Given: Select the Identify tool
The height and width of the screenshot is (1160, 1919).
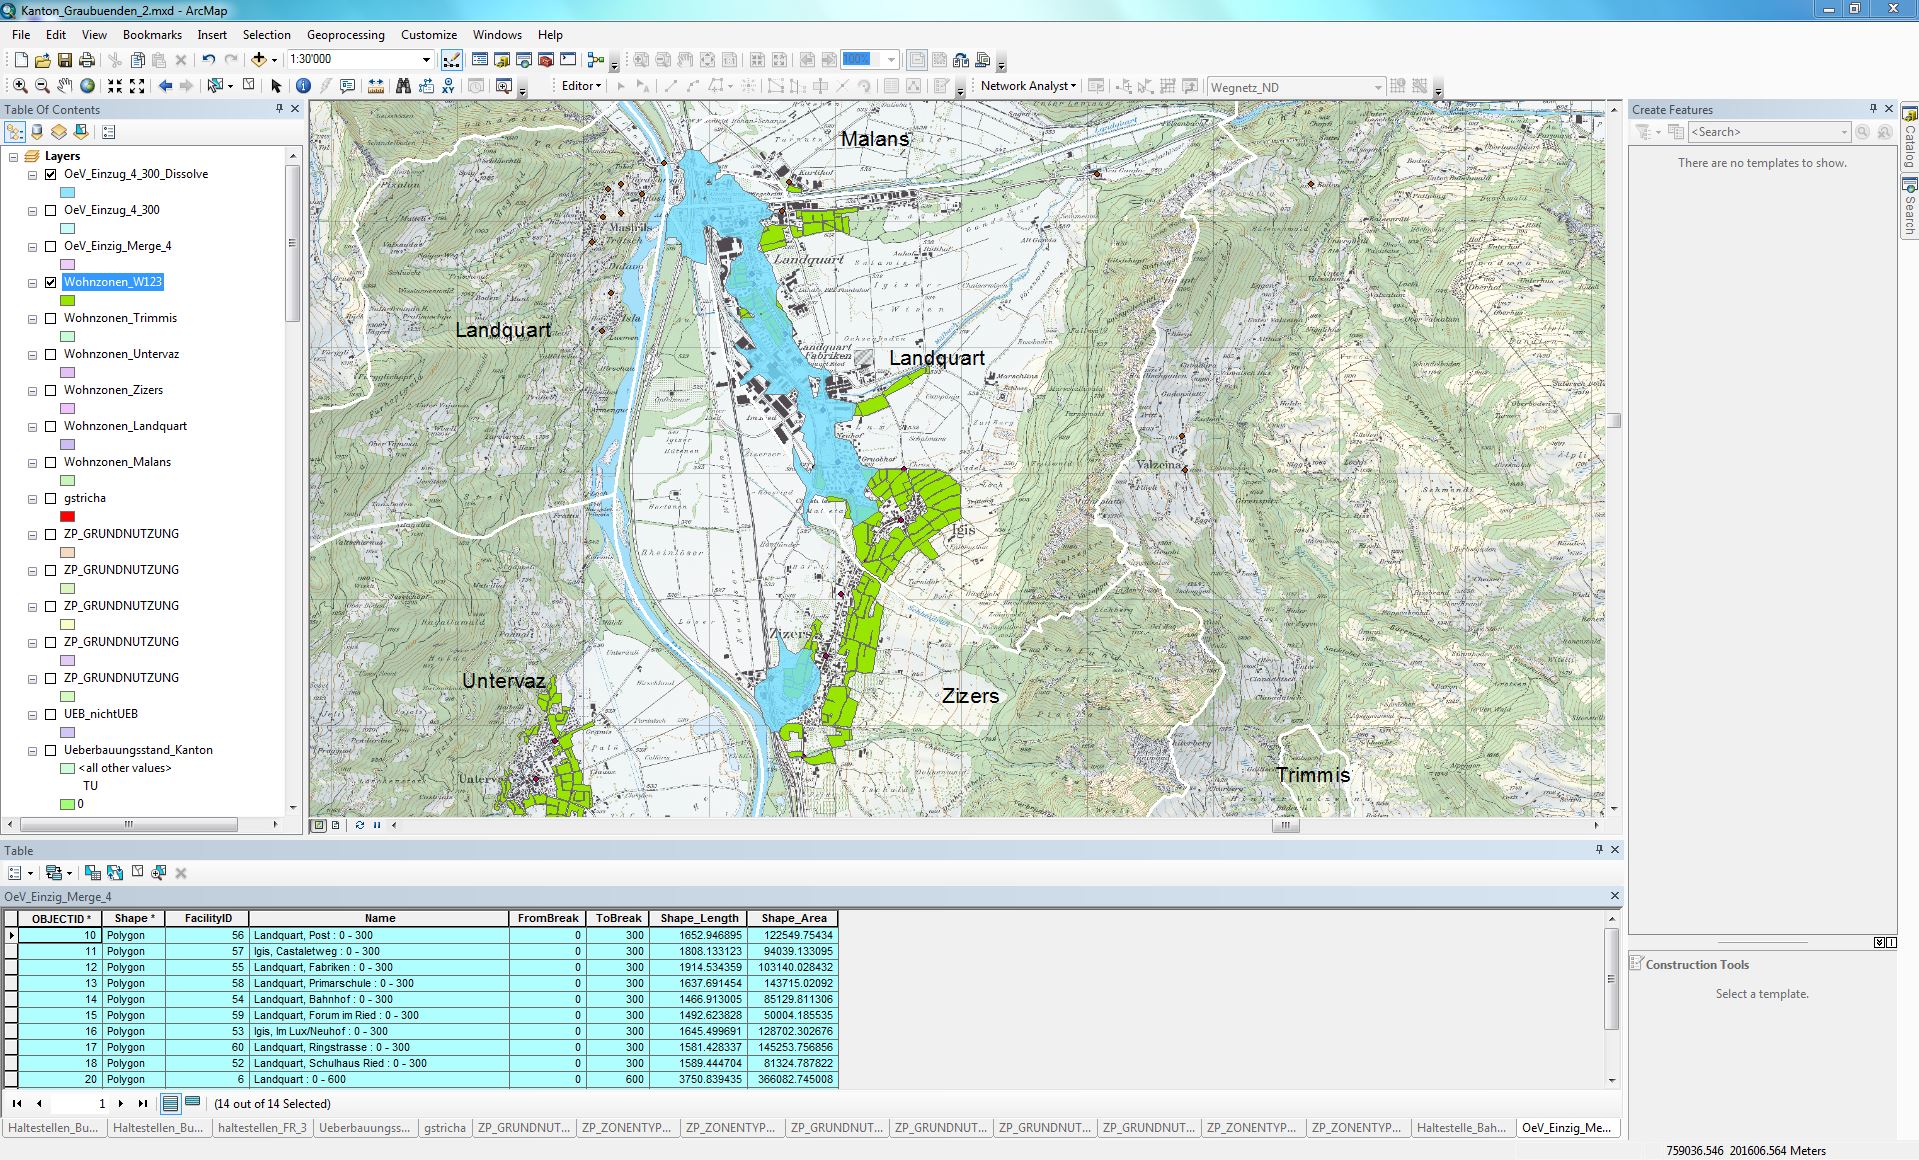Looking at the screenshot, I should tap(303, 86).
